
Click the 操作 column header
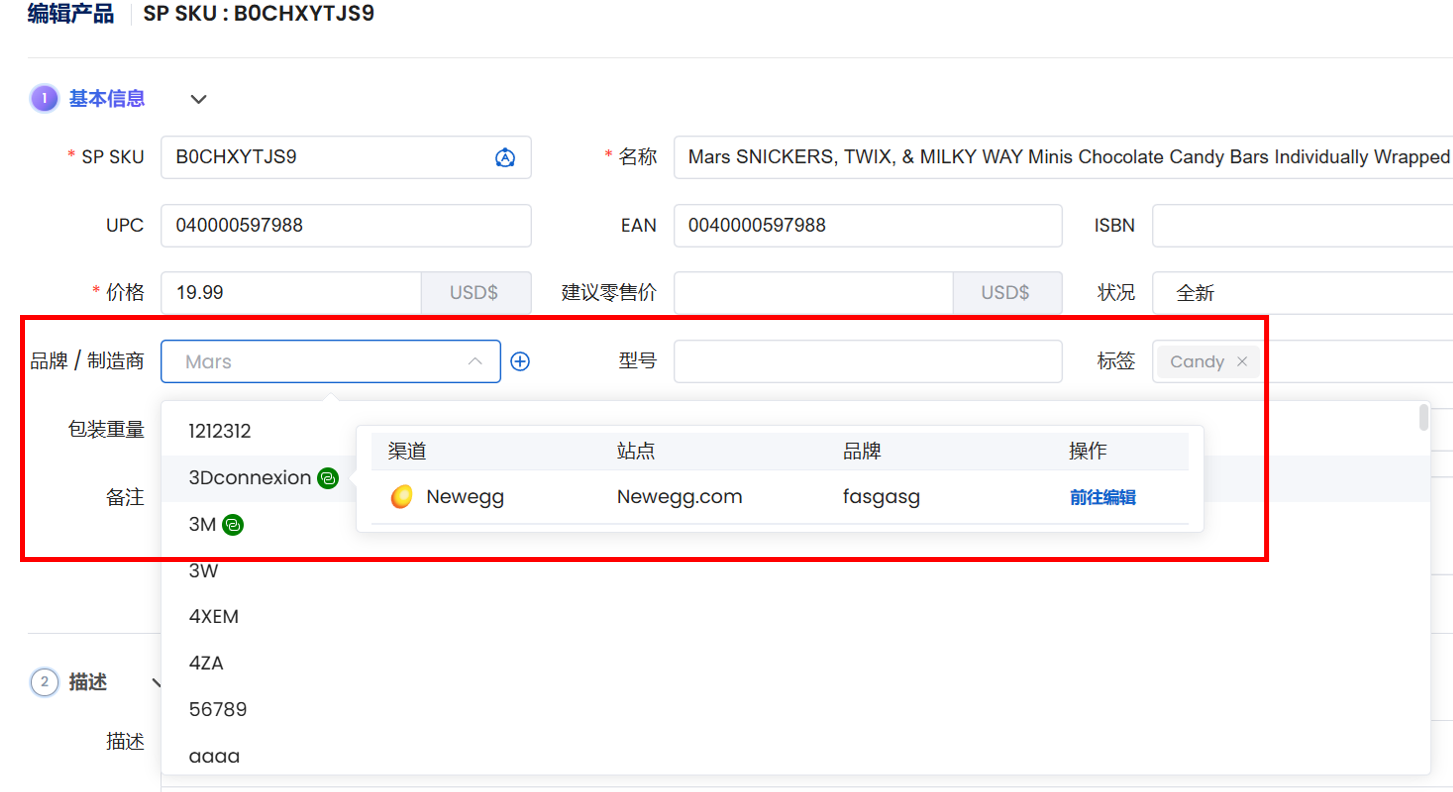(1088, 451)
